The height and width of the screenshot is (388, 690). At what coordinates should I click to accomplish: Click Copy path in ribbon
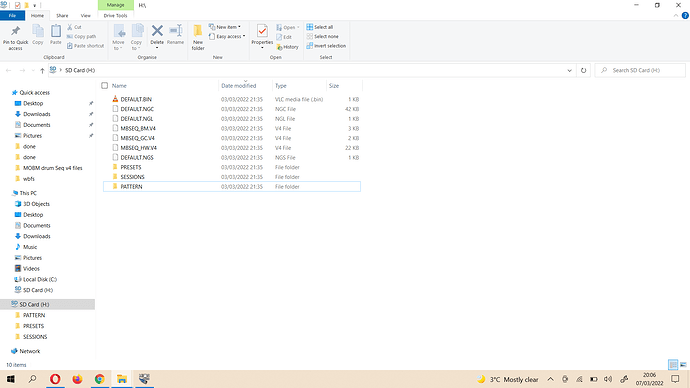point(81,37)
